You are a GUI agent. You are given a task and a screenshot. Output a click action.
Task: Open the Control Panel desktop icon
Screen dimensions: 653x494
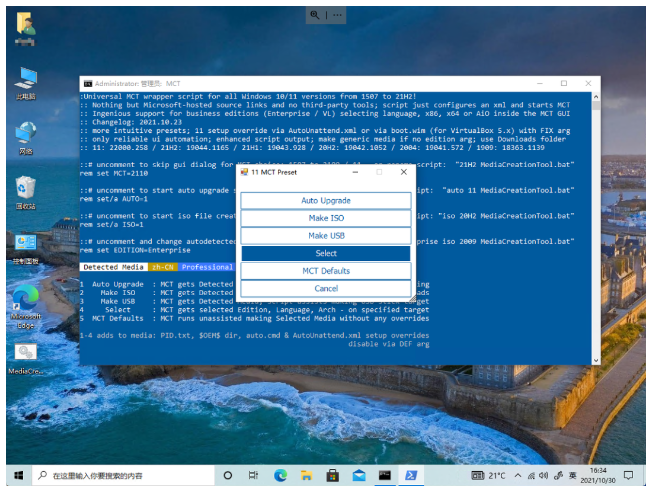(x=26, y=245)
